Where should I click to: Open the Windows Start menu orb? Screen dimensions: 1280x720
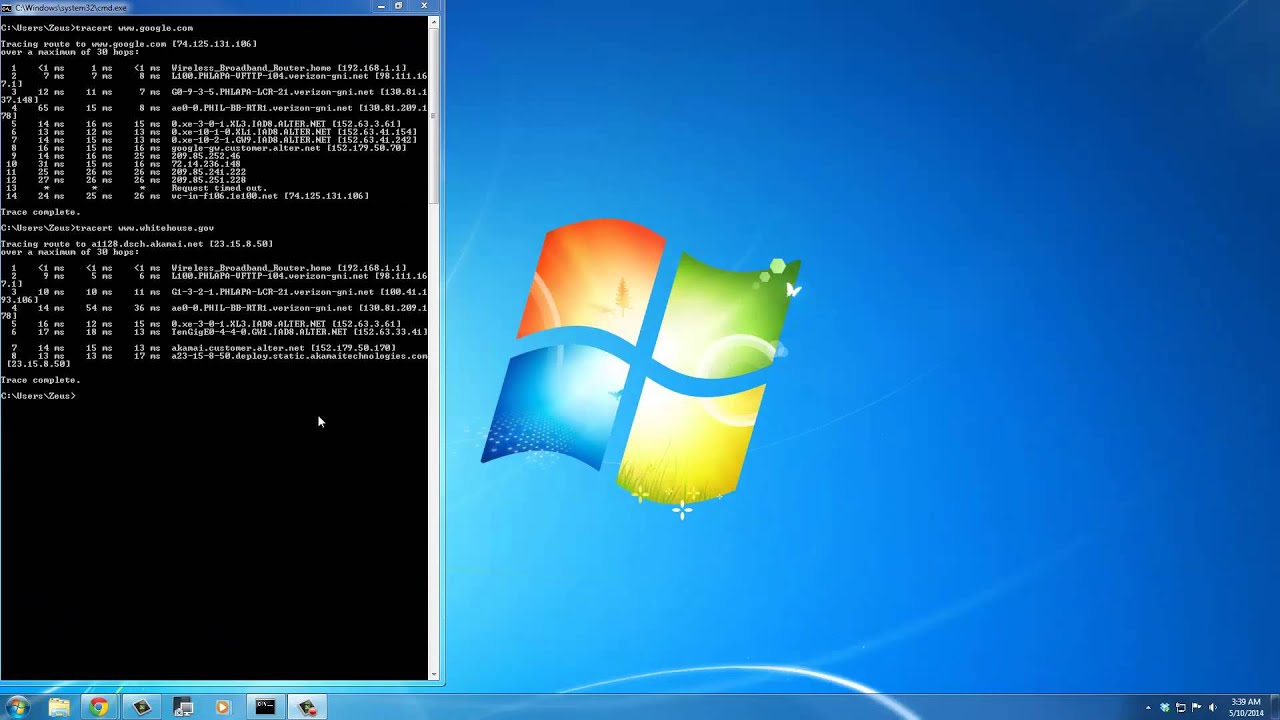[x=17, y=707]
